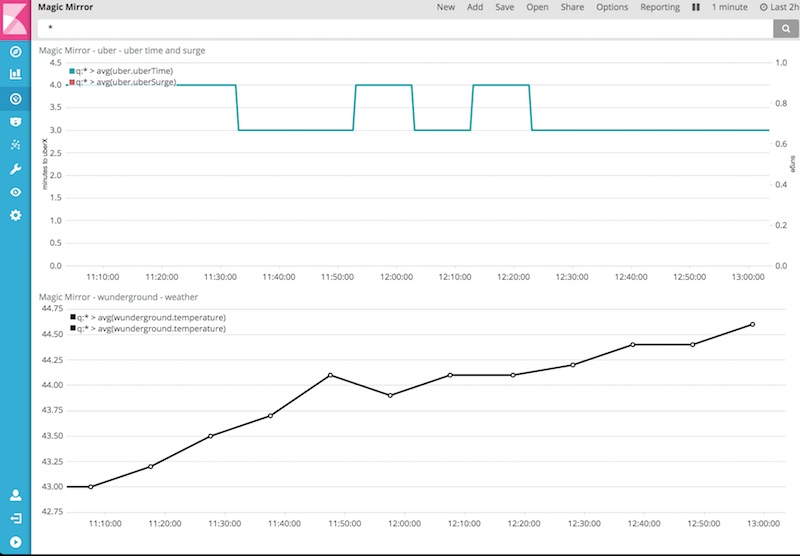Click highest temperature point at end of line
The image size is (800, 556).
click(x=753, y=324)
